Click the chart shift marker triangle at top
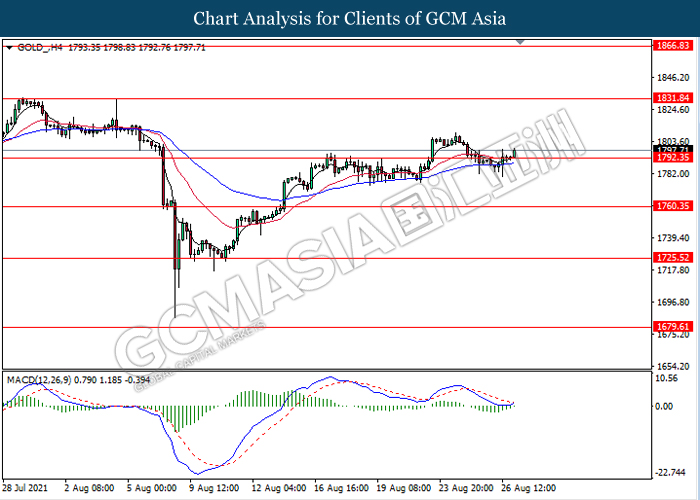The image size is (700, 500). [x=520, y=42]
